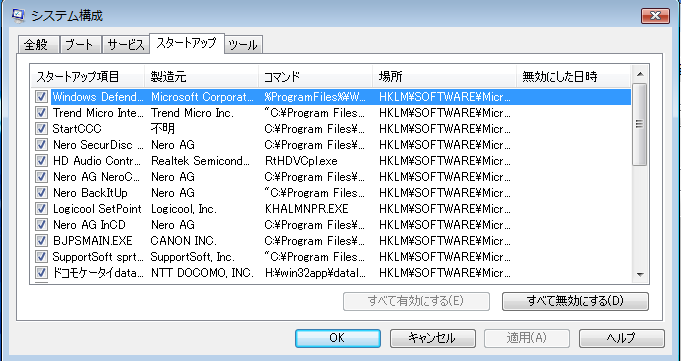Disable Nero BackItUp at startup

coord(41,193)
